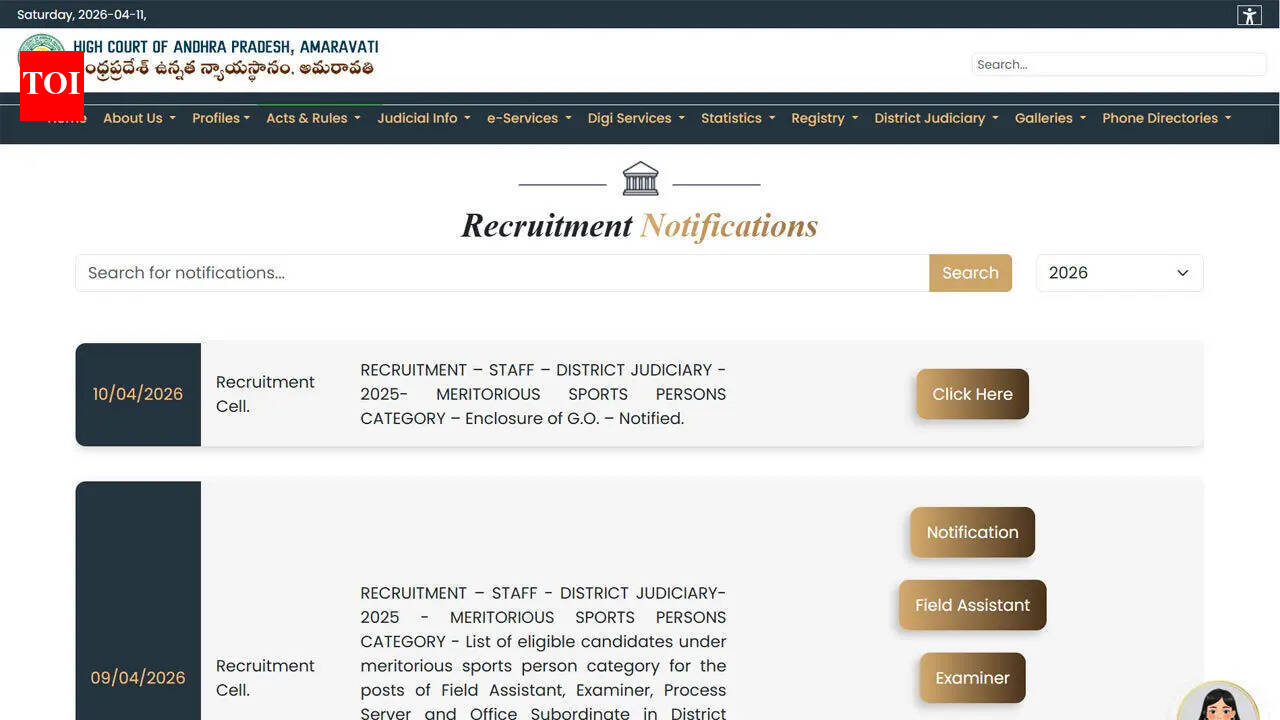Select the Profiles menu item
Image resolution: width=1280 pixels, height=720 pixels.
220,118
